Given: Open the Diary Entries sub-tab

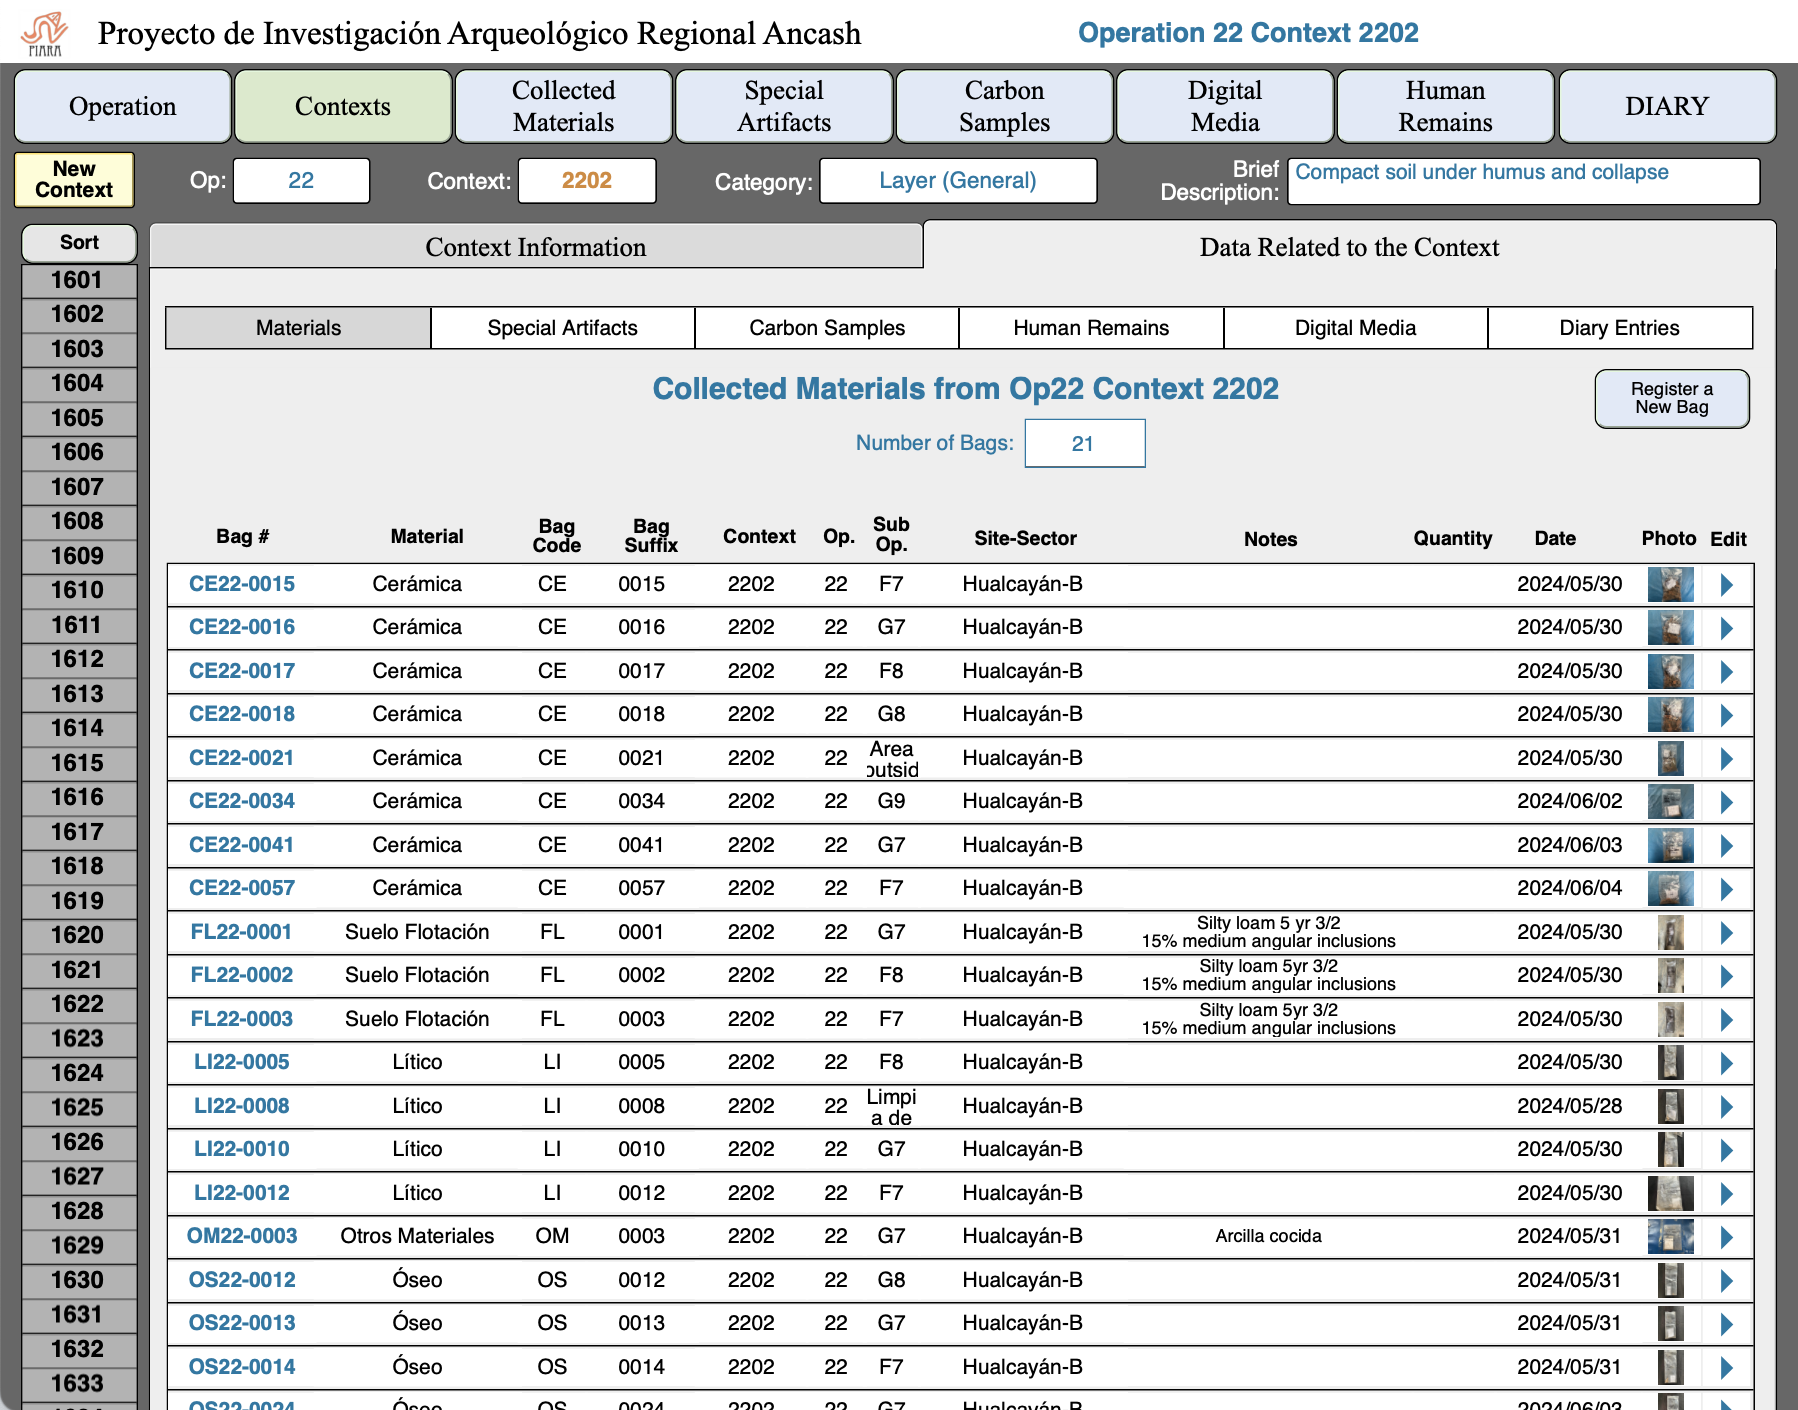Looking at the screenshot, I should coord(1619,328).
